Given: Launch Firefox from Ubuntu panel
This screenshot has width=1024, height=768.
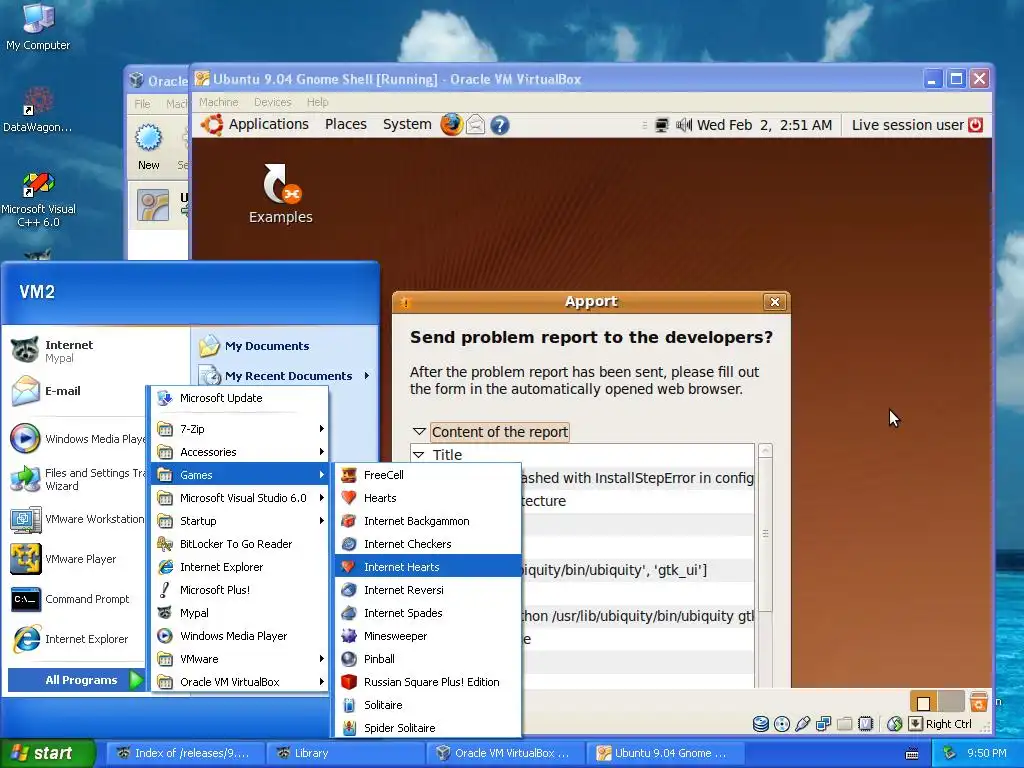Looking at the screenshot, I should tap(451, 124).
